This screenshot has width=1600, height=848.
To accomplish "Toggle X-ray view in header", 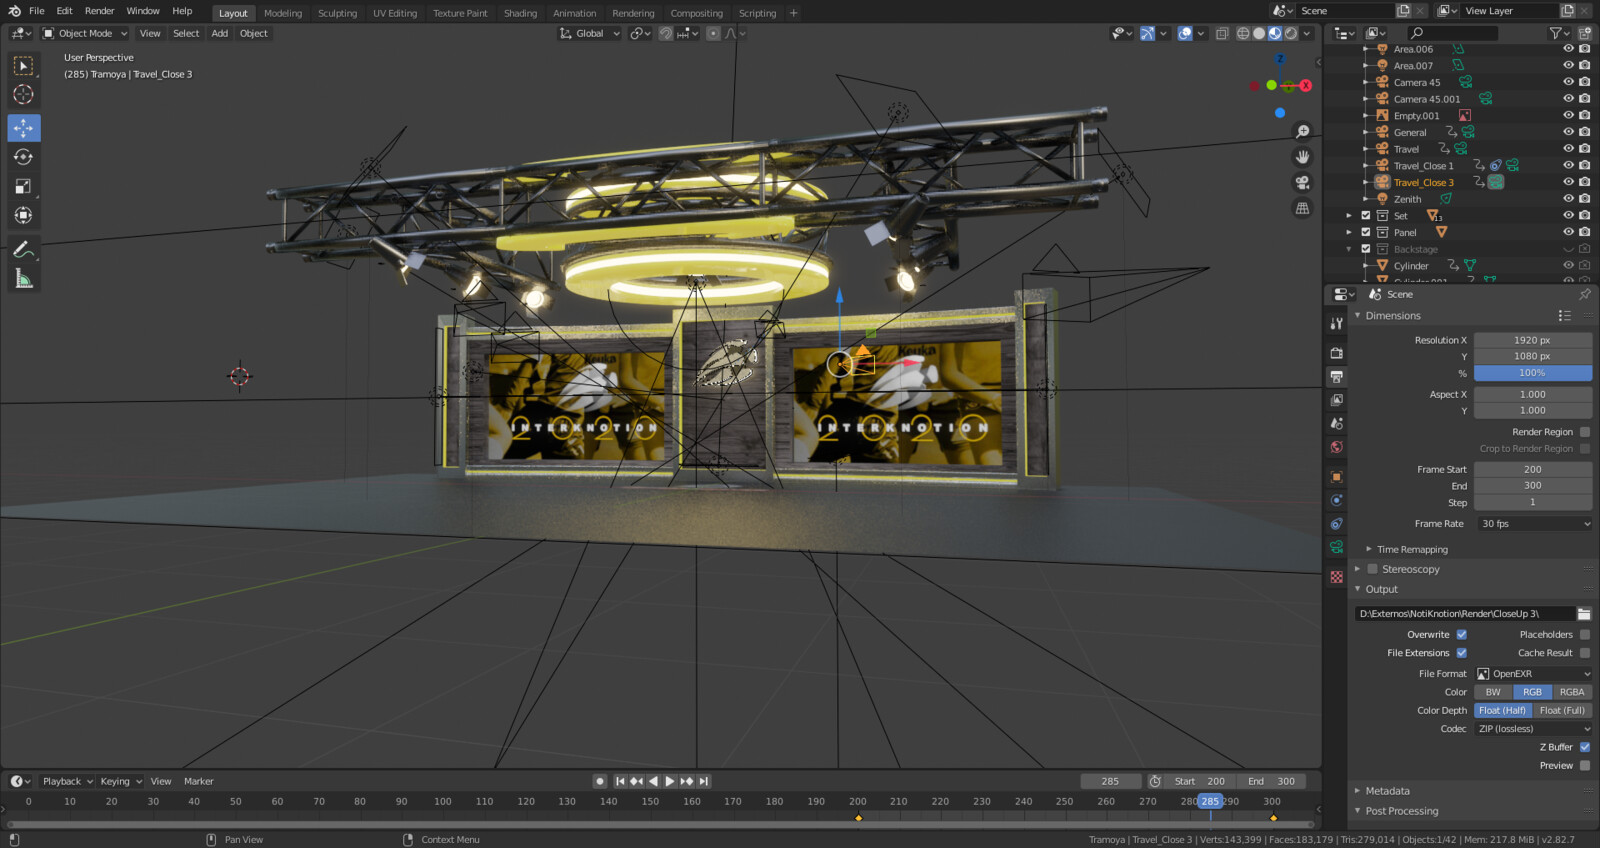I will click(1222, 33).
